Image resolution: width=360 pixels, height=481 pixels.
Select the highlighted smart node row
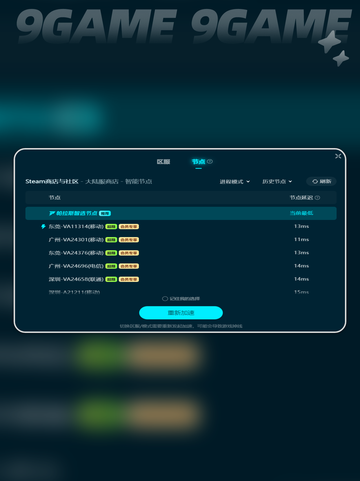181,213
